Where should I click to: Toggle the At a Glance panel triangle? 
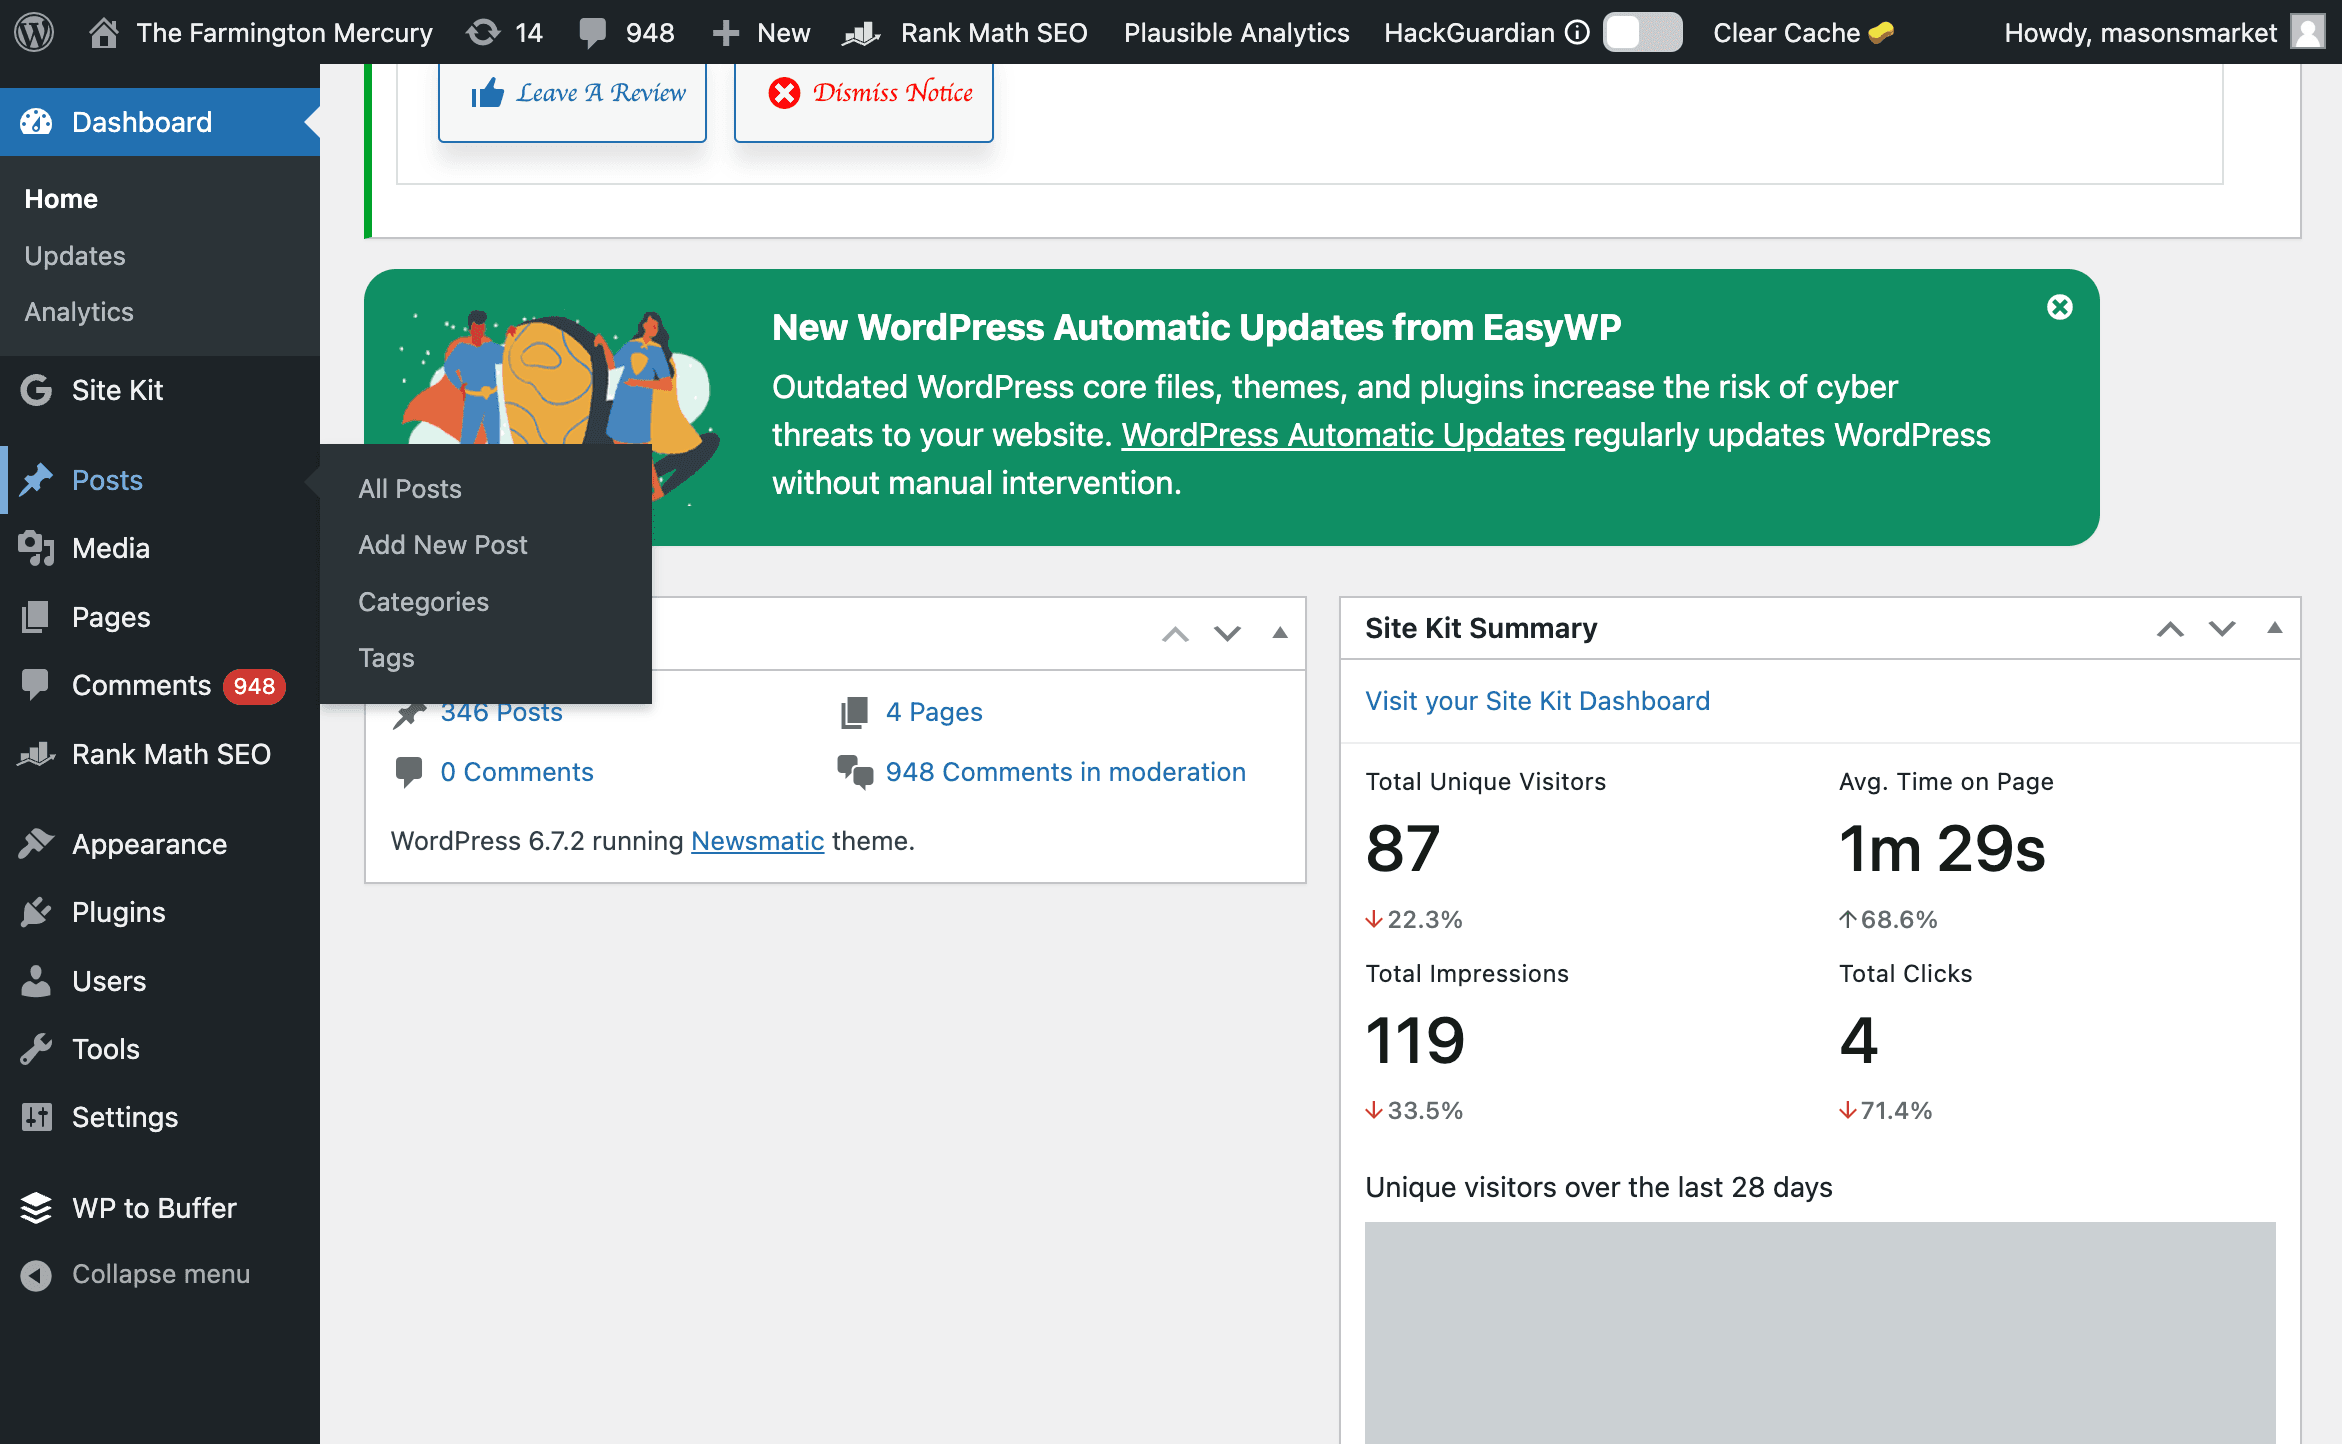(1279, 633)
